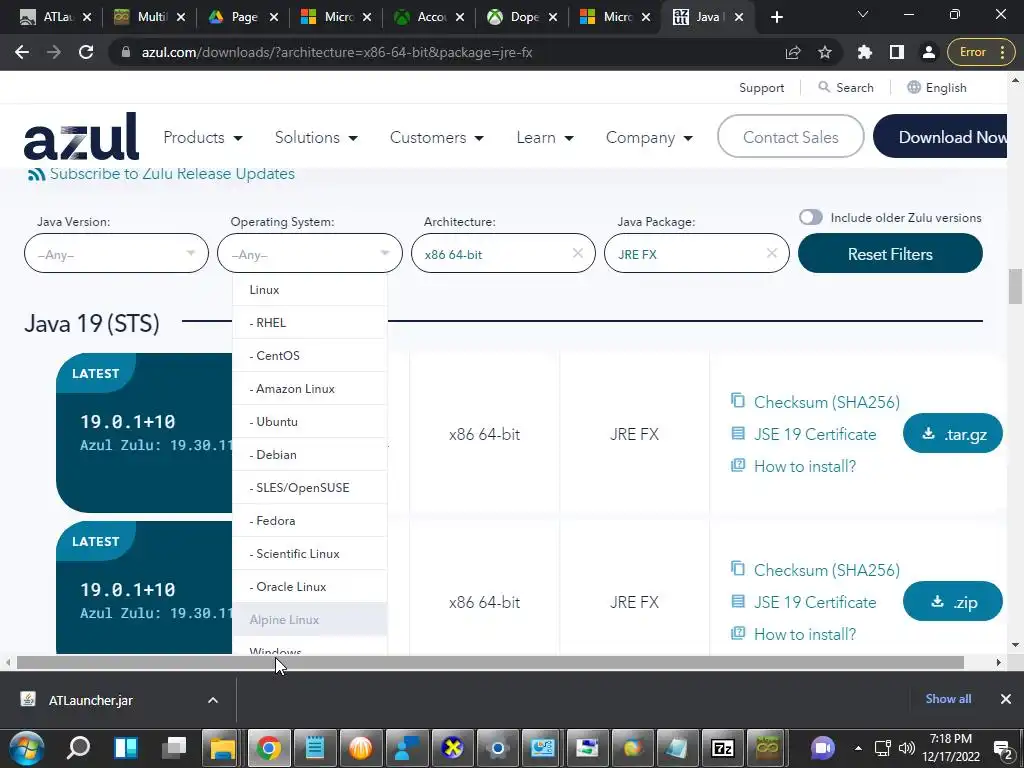Screen dimensions: 1024x768
Task: Click Contact Sales button
Action: point(790,136)
